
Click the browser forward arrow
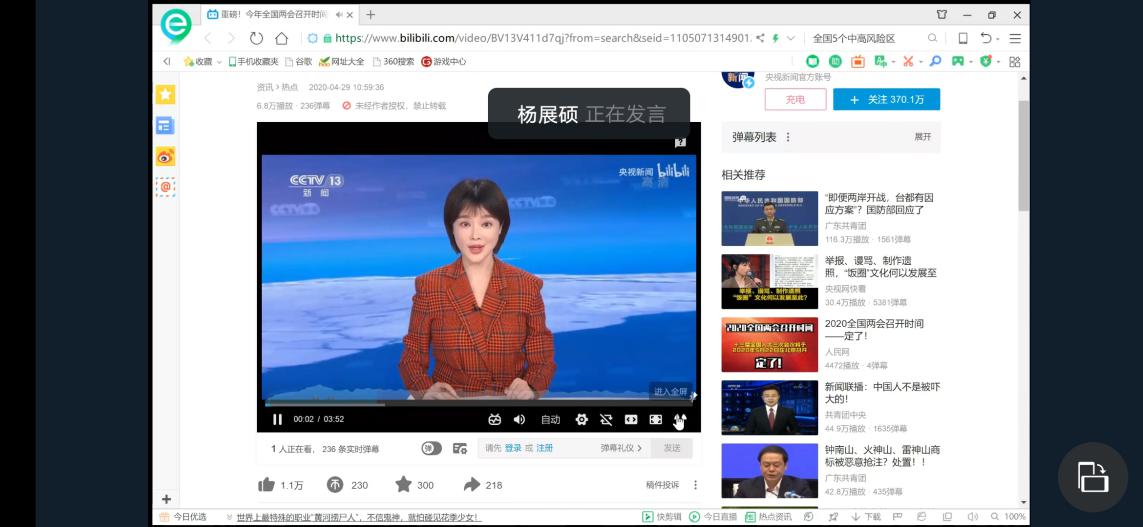[231, 38]
